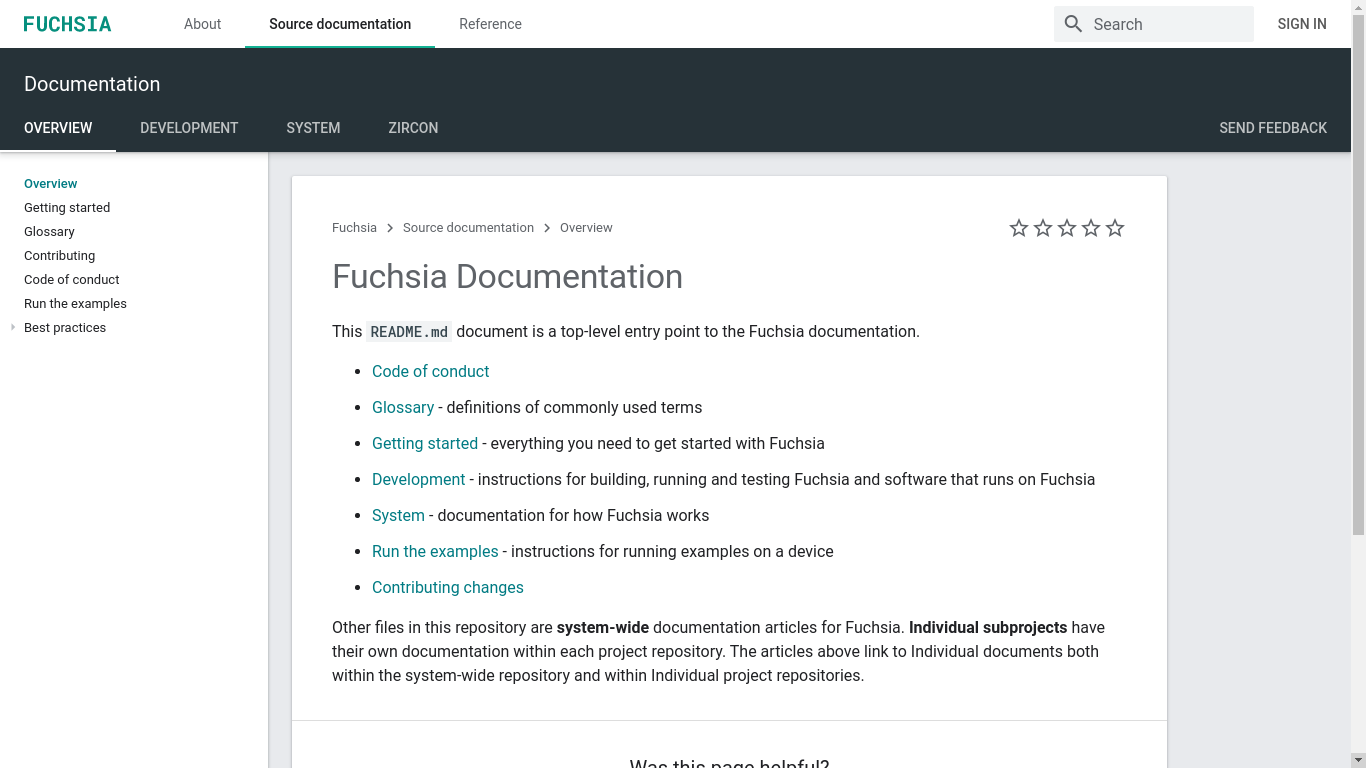Click the search magnifier icon
Screen dimensions: 1366x768
[x=1073, y=24]
